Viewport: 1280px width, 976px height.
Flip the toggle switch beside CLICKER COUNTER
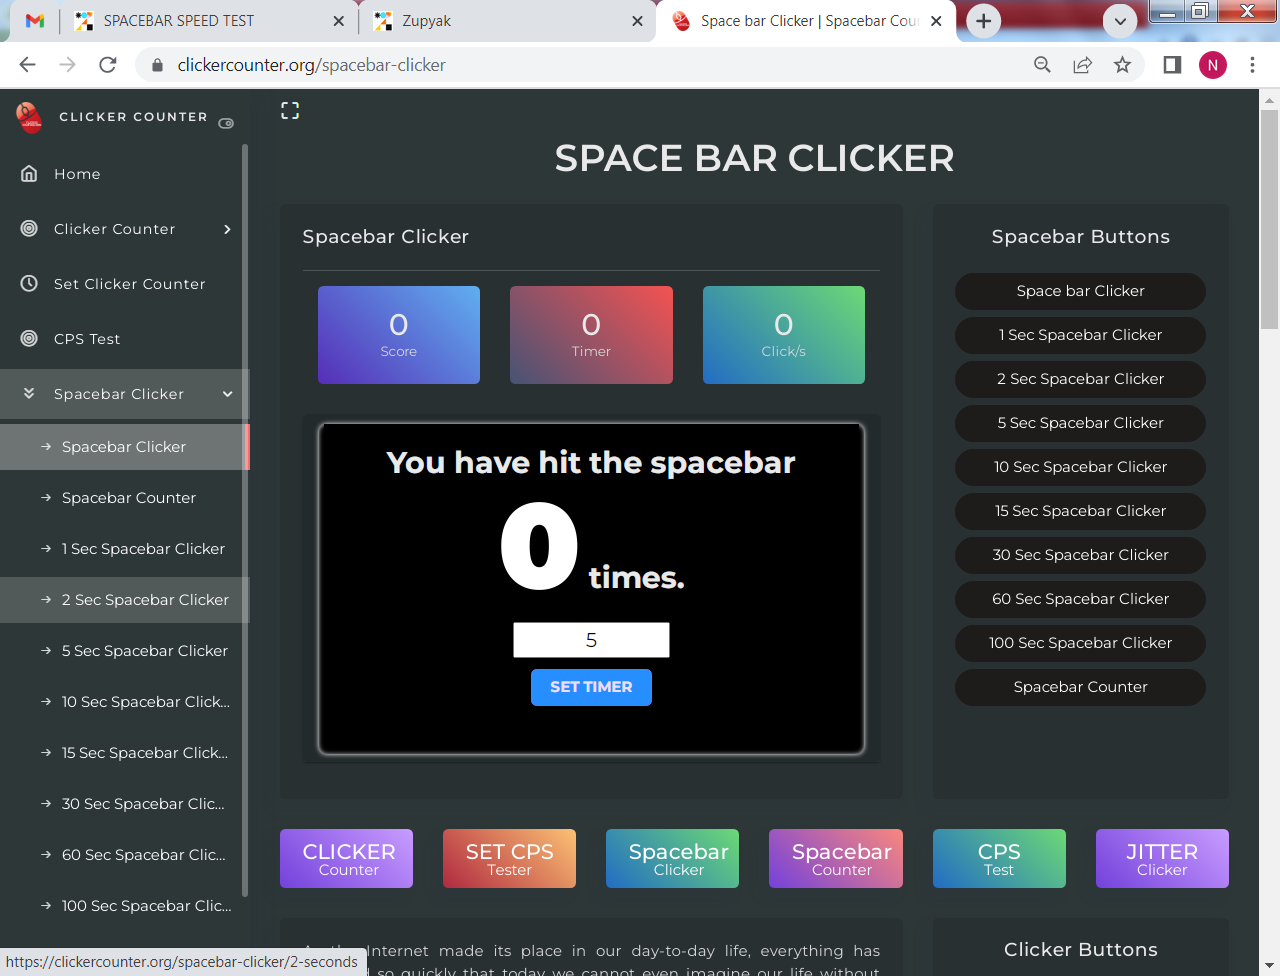[x=225, y=123]
